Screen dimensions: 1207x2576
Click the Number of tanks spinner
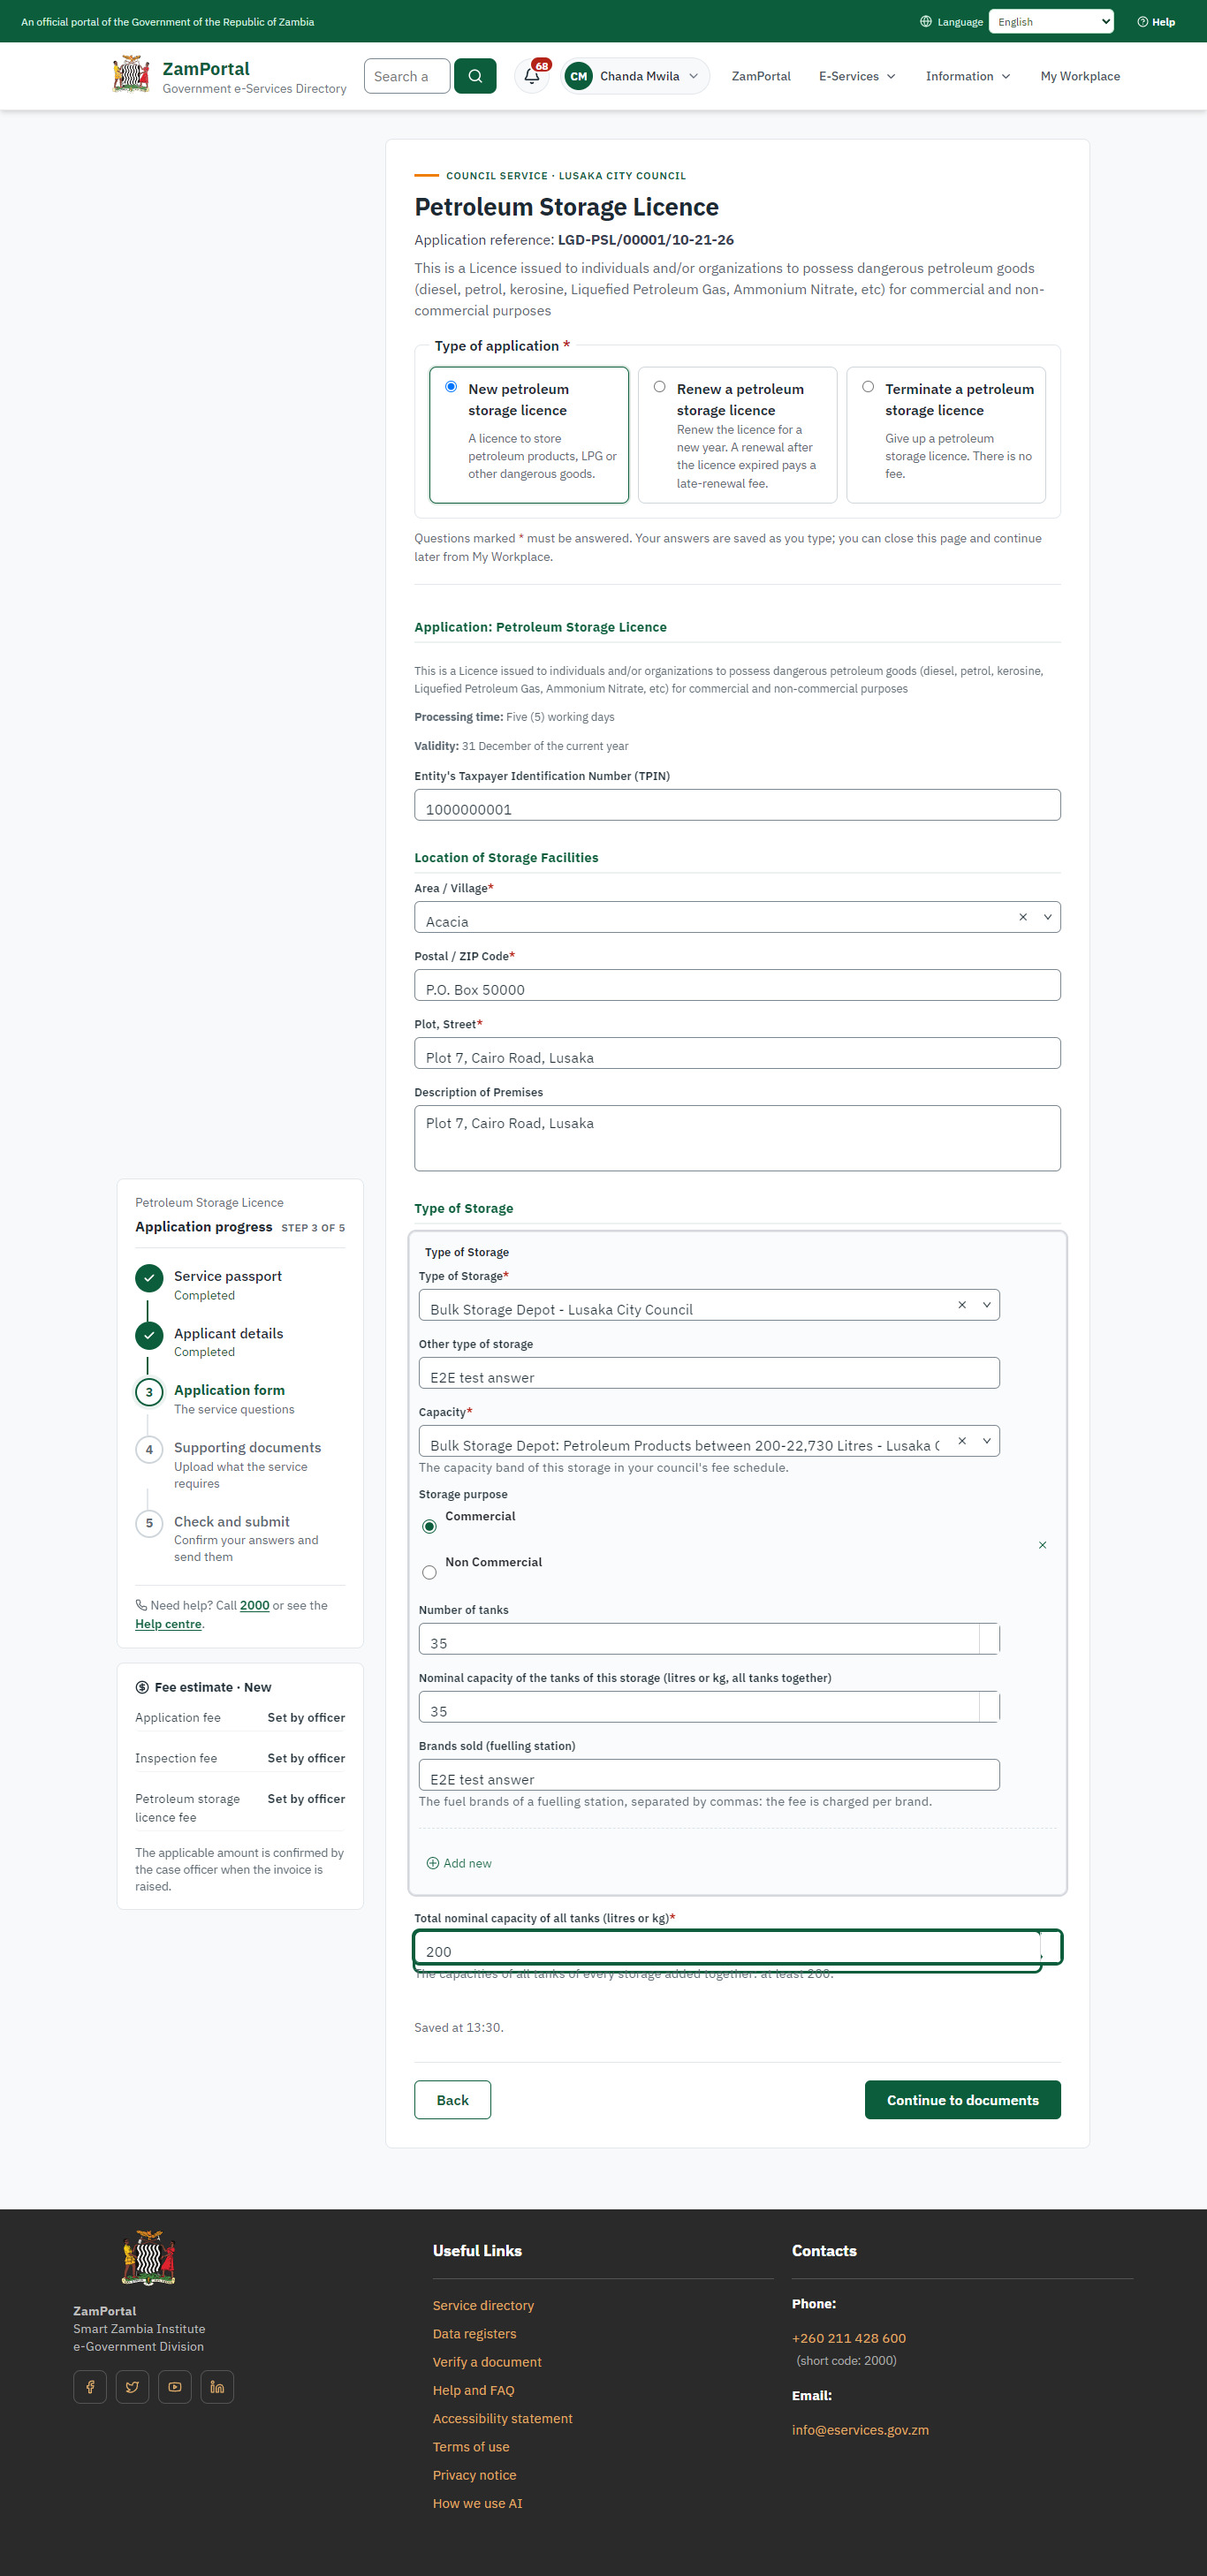[989, 1639]
